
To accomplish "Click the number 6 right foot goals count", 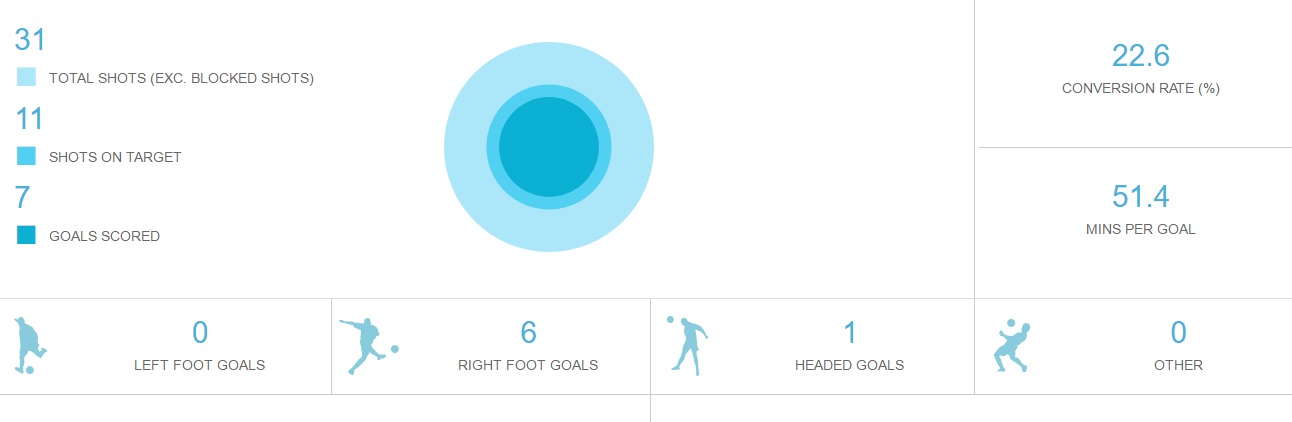I will tap(529, 333).
